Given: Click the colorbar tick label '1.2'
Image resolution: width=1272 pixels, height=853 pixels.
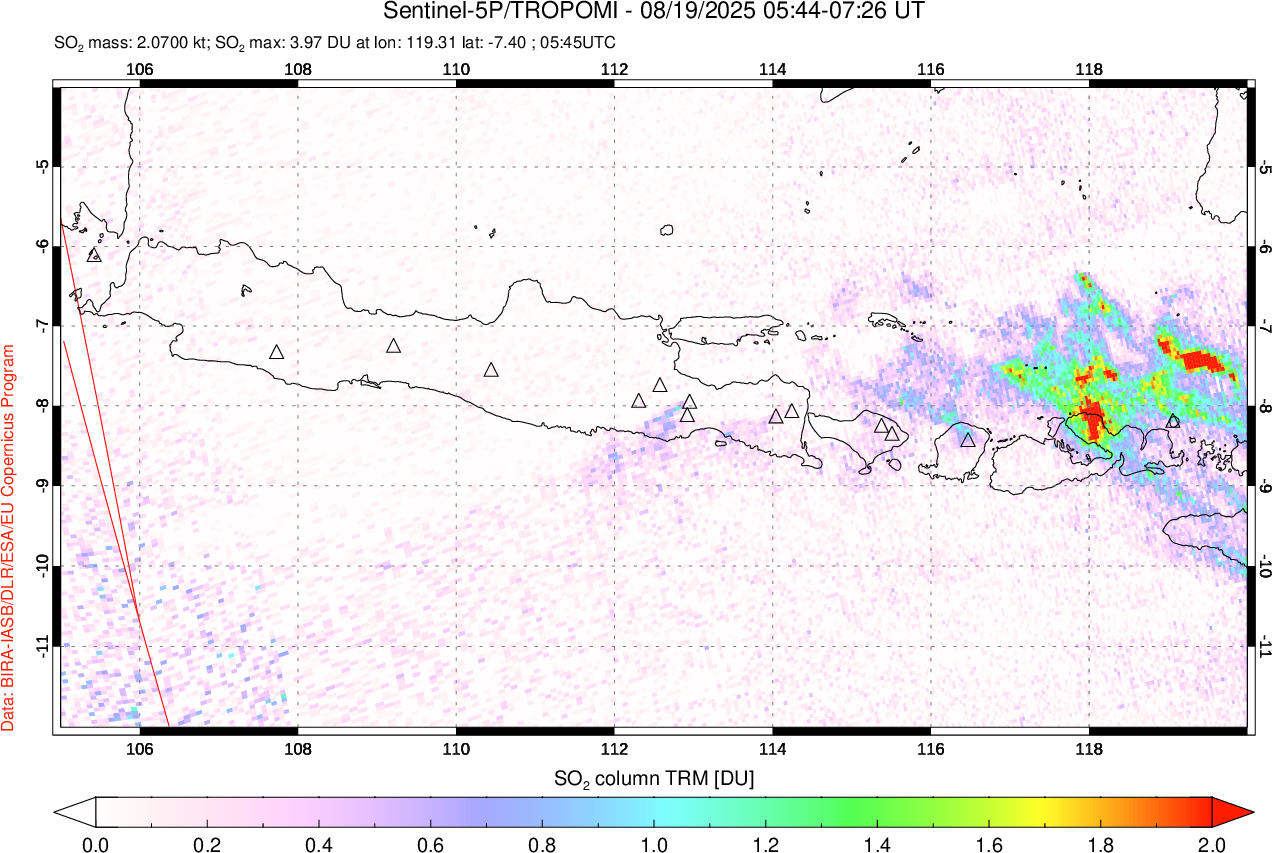Looking at the screenshot, I should tap(766, 843).
